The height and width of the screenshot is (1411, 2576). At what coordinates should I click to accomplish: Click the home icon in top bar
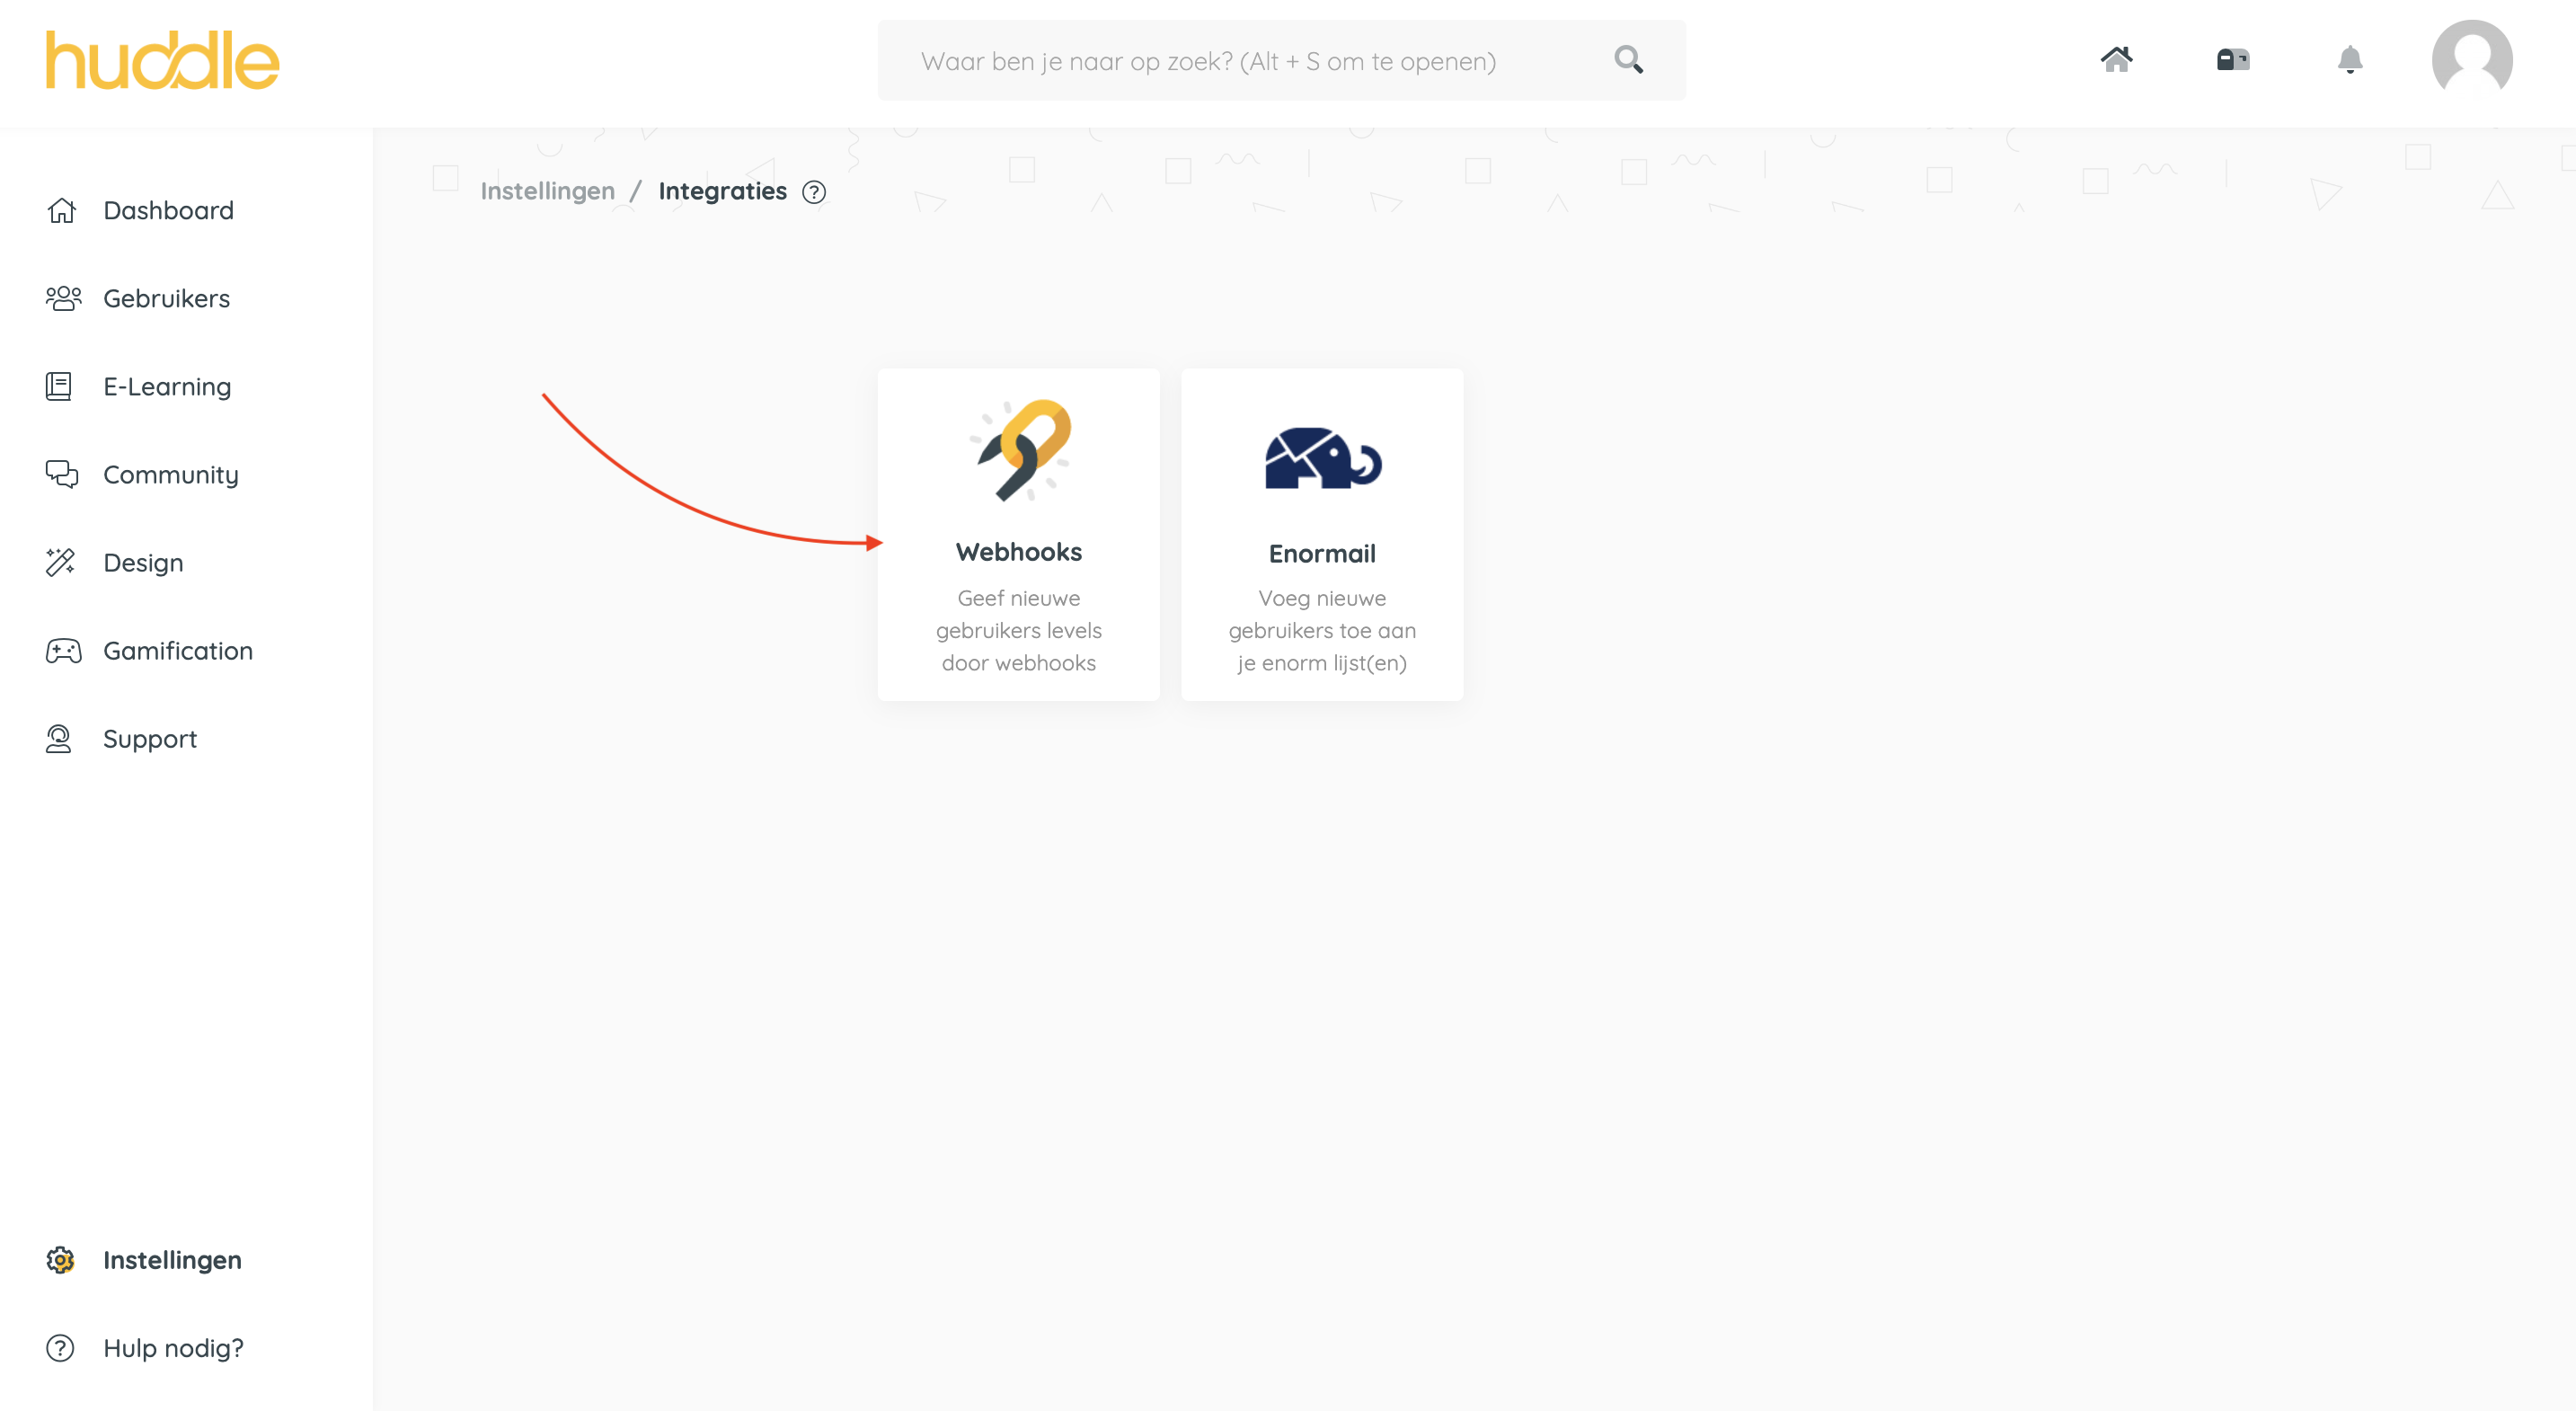tap(2116, 60)
